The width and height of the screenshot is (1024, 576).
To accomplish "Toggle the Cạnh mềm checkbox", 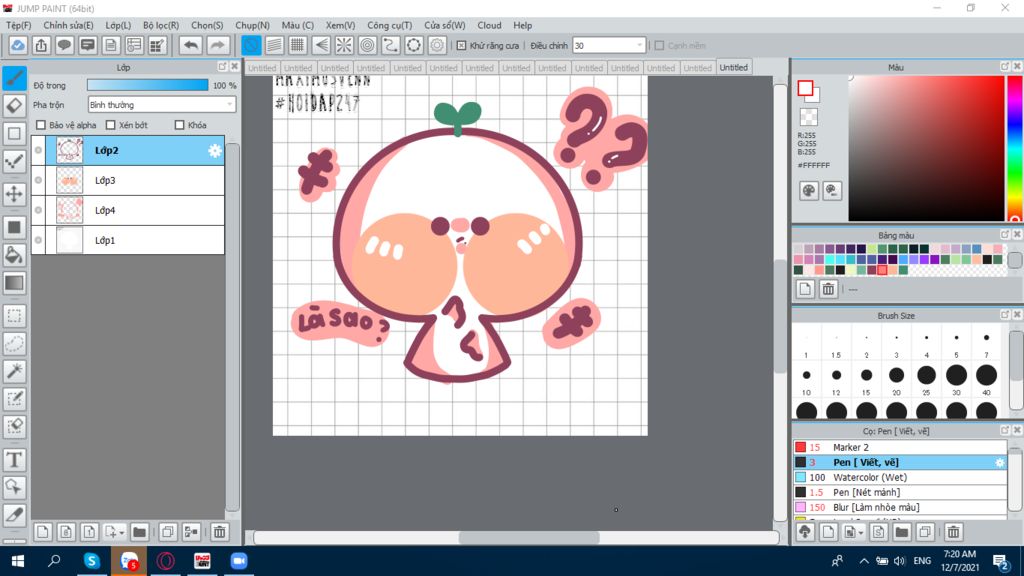I will [660, 46].
